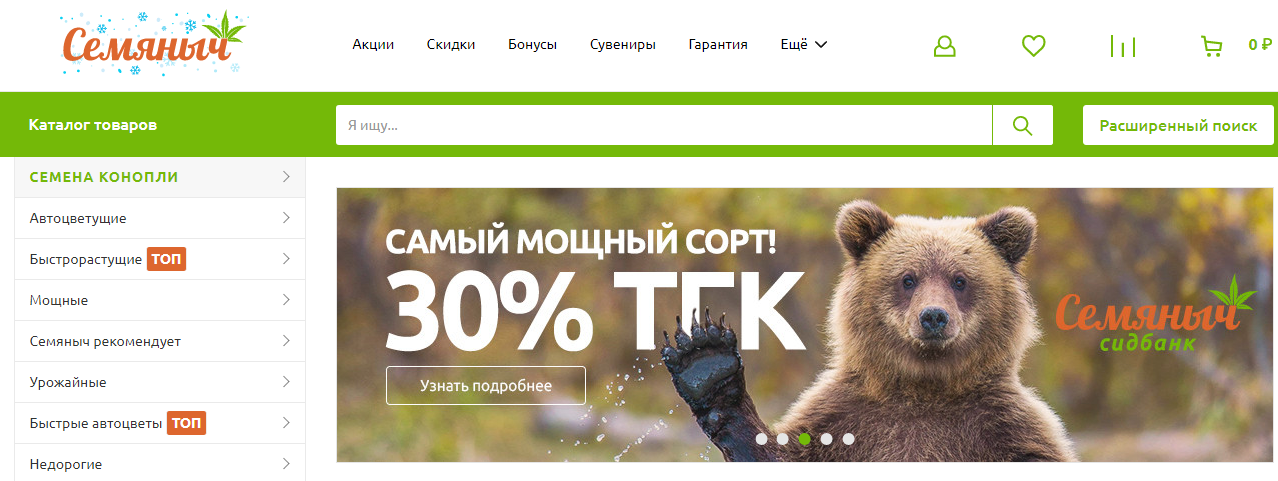Select the fourth carousel dot indicator
The width and height of the screenshot is (1278, 481).
click(x=826, y=438)
